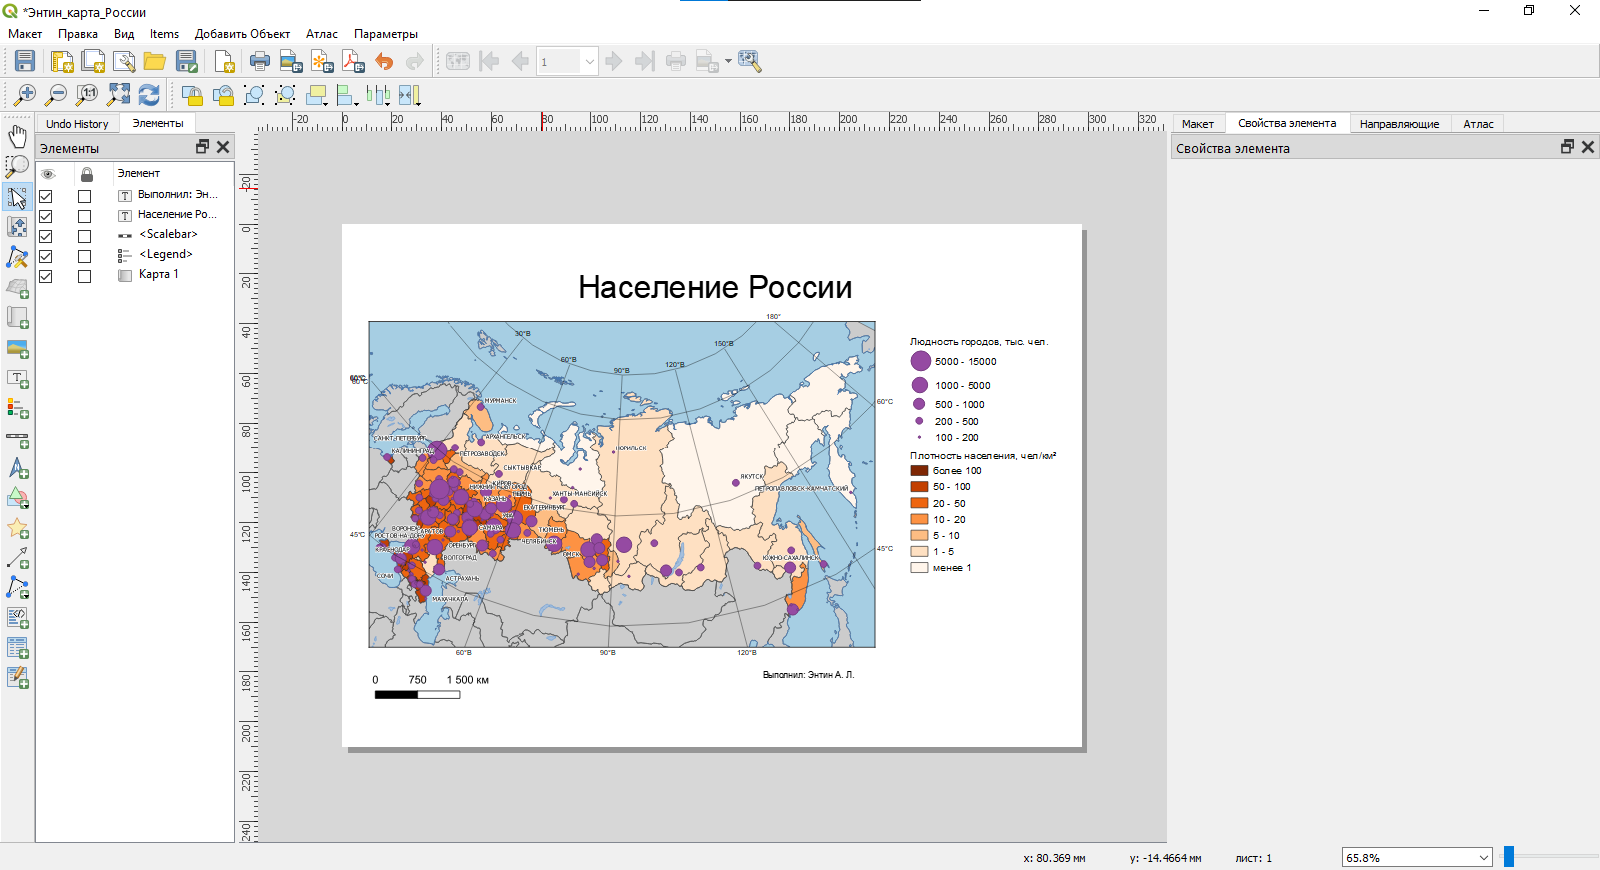Viewport: 1600px width, 870px height.
Task: Activate the Select/Move item tool
Action: pos(18,196)
